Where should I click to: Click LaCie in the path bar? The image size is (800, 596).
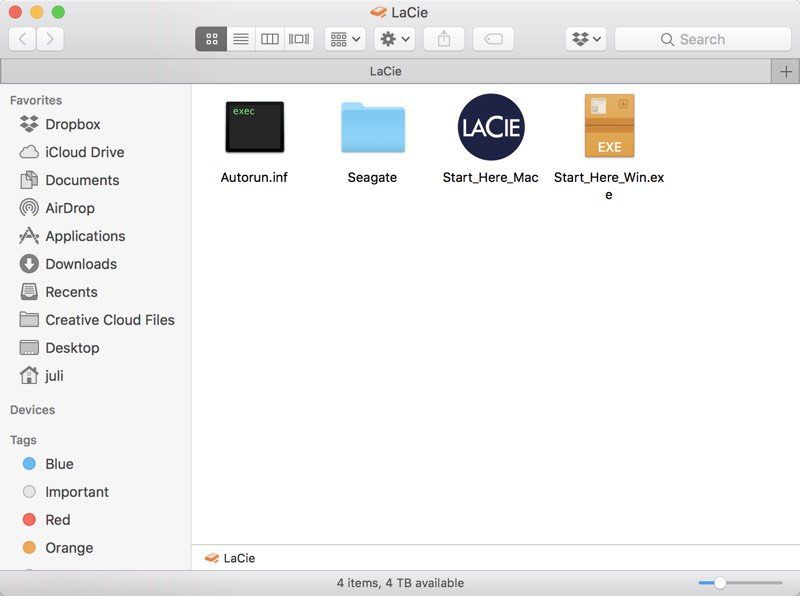tap(230, 558)
